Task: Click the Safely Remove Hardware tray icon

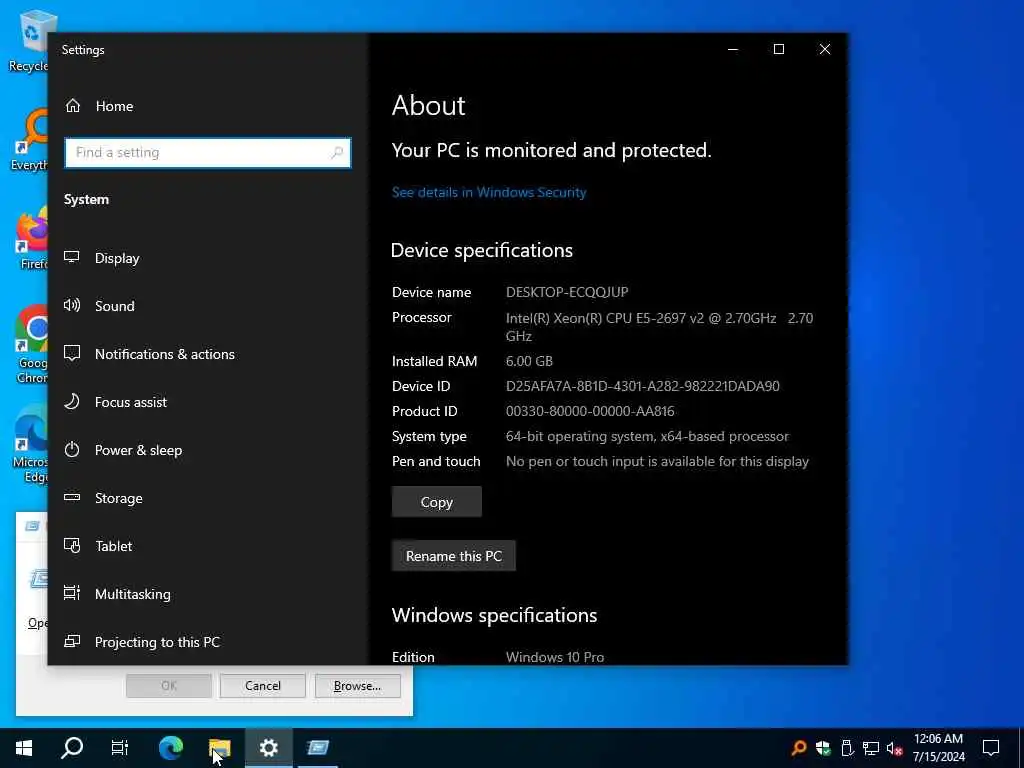Action: [847, 748]
